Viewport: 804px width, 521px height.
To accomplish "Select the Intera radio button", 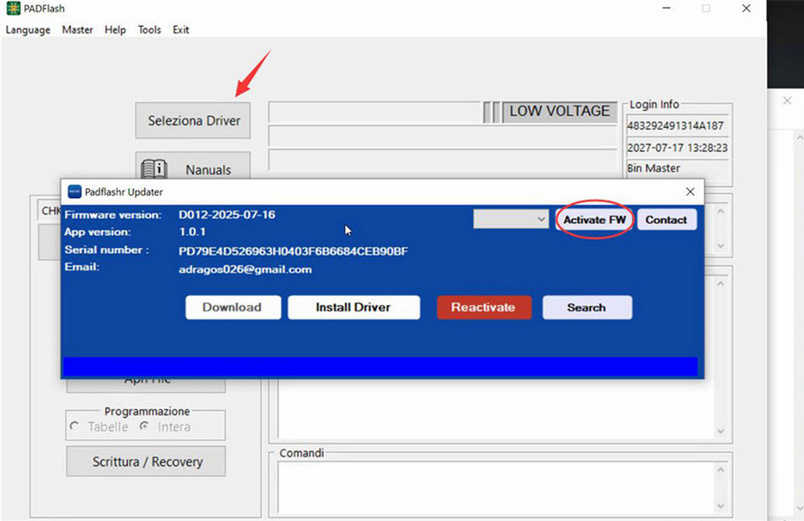I will pyautogui.click(x=145, y=426).
